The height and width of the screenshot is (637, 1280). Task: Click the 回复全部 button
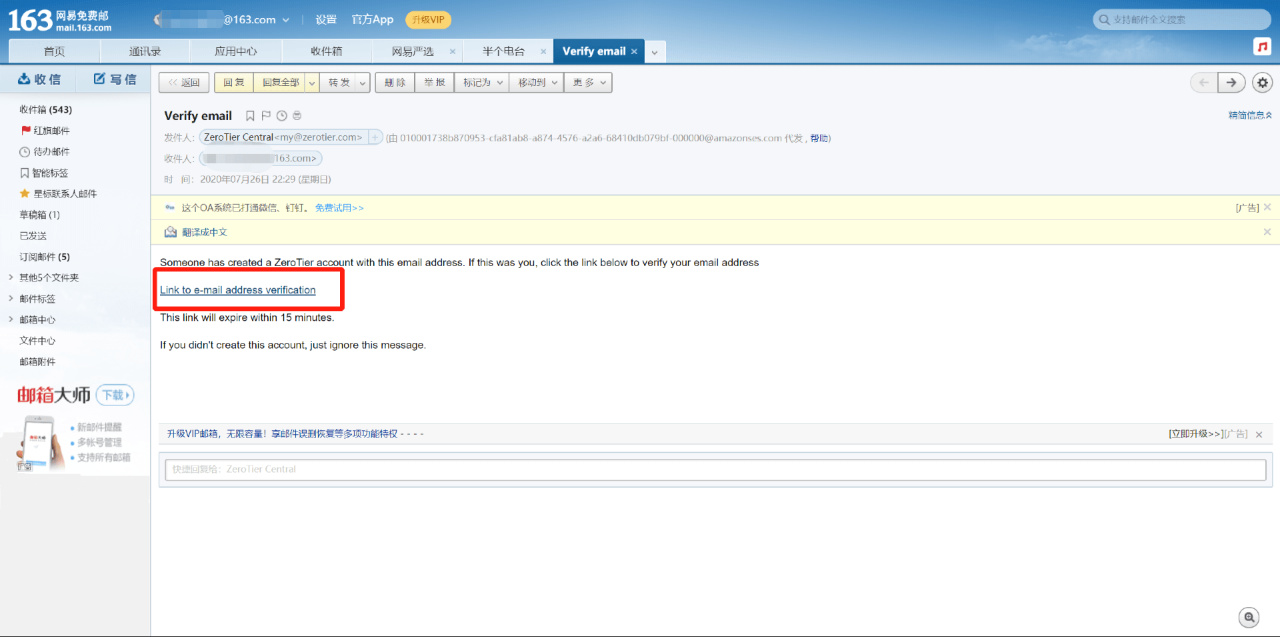pyautogui.click(x=280, y=83)
